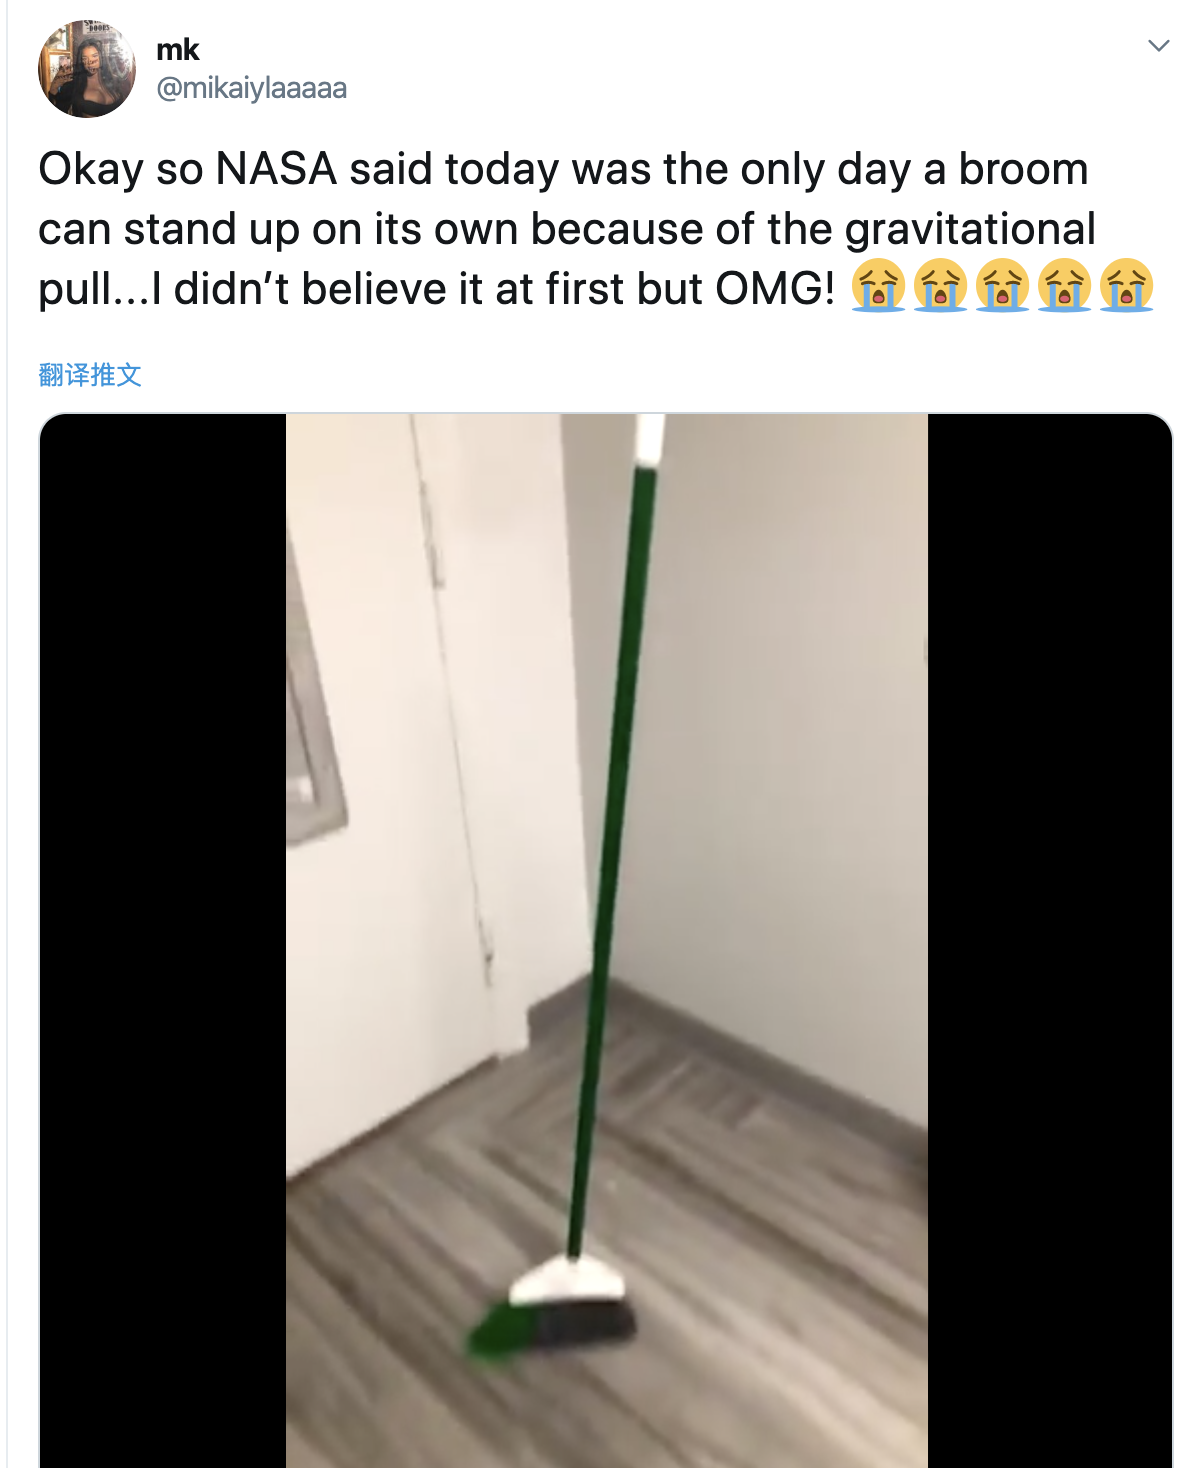Click the word OMG! in the tweet
The height and width of the screenshot is (1468, 1180).
click(x=775, y=289)
